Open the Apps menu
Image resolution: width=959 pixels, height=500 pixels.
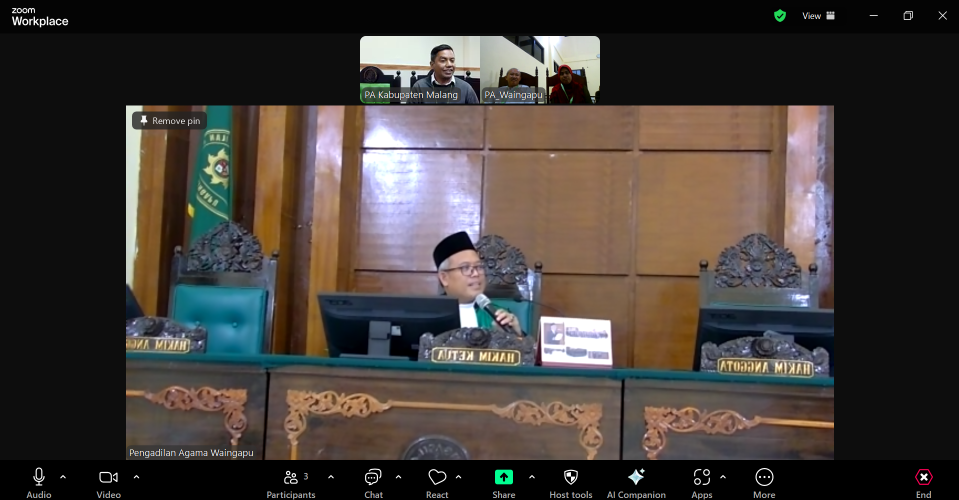pyautogui.click(x=702, y=482)
